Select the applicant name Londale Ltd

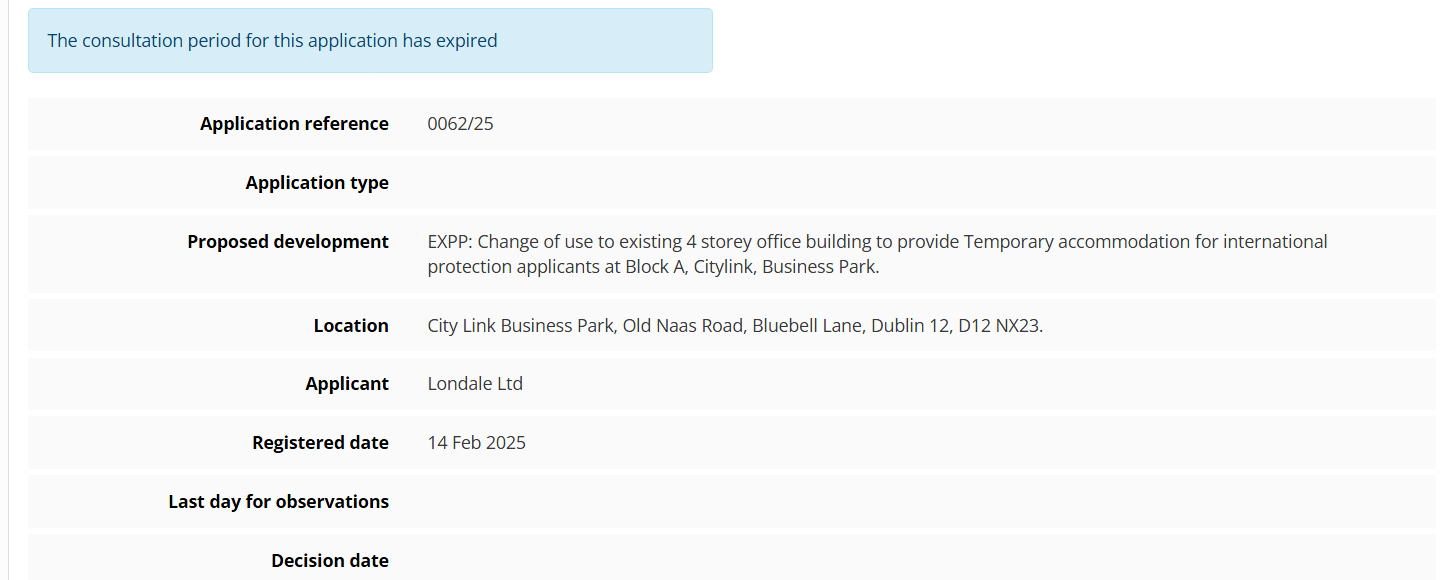coord(475,384)
